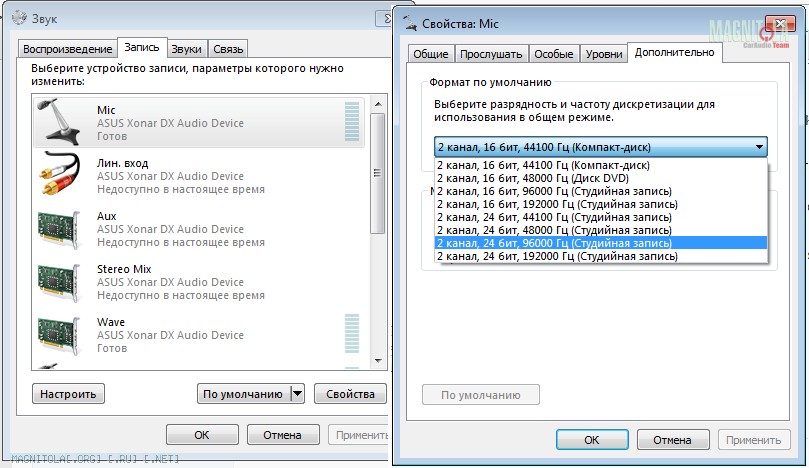Image resolution: width=809 pixels, height=468 pixels.
Task: Select the Wave device card icon
Action: [x=59, y=335]
